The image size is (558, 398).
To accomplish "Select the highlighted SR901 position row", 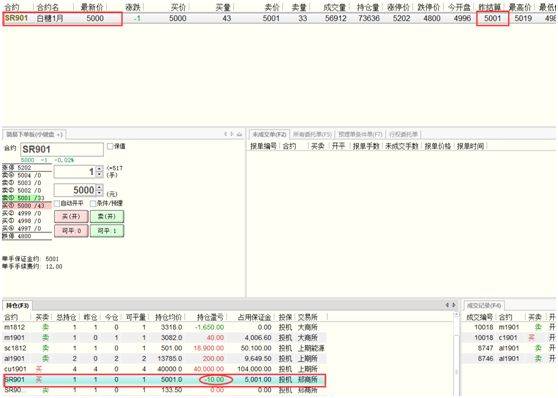I will (164, 380).
